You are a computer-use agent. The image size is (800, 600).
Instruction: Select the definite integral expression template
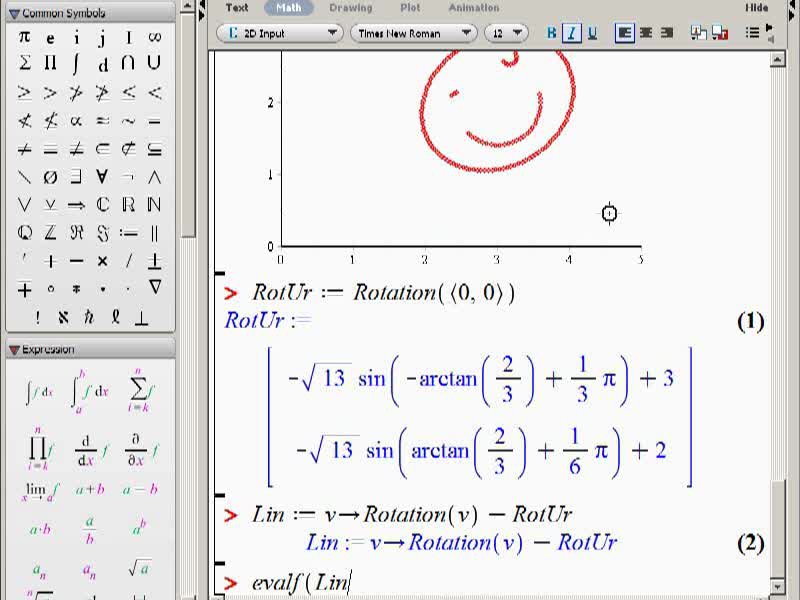pos(89,392)
